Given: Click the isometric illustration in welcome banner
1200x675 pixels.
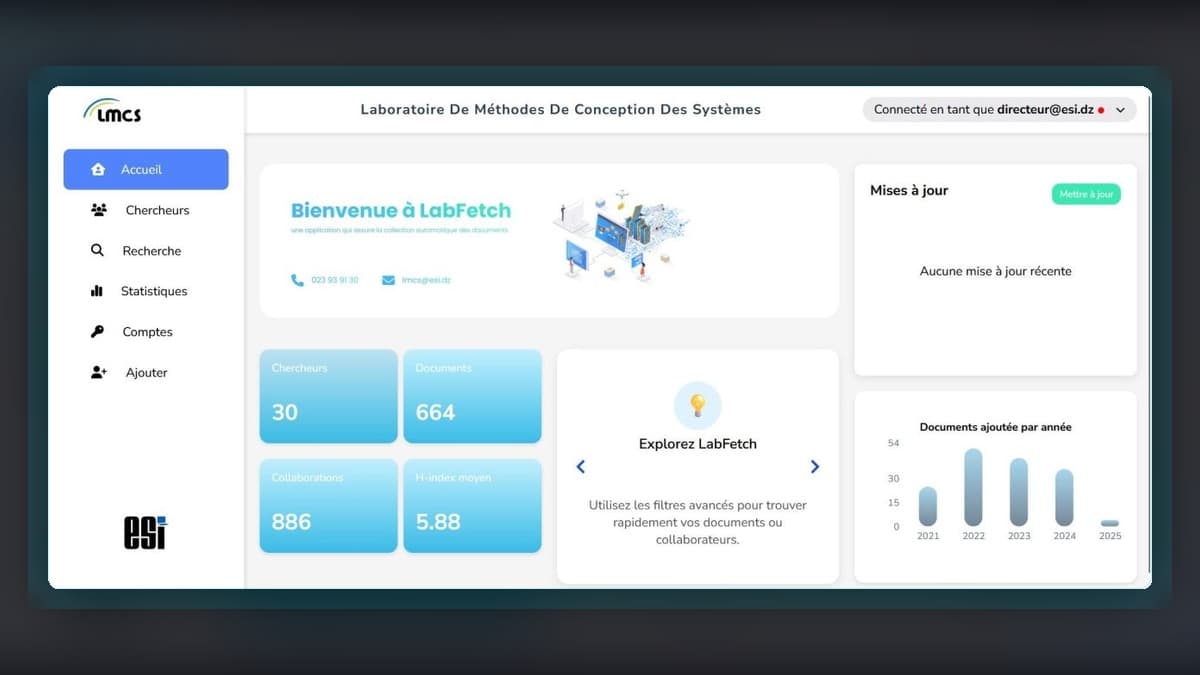Looking at the screenshot, I should [620, 234].
